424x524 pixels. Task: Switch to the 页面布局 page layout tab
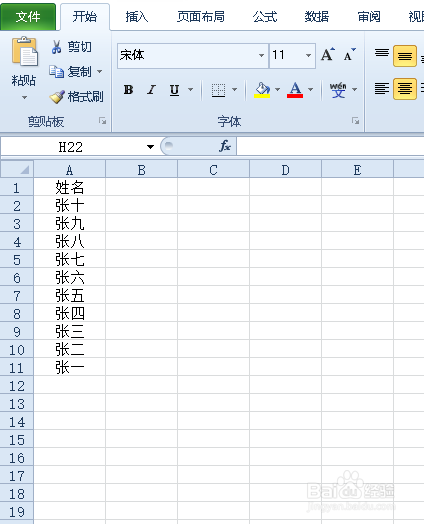click(201, 16)
